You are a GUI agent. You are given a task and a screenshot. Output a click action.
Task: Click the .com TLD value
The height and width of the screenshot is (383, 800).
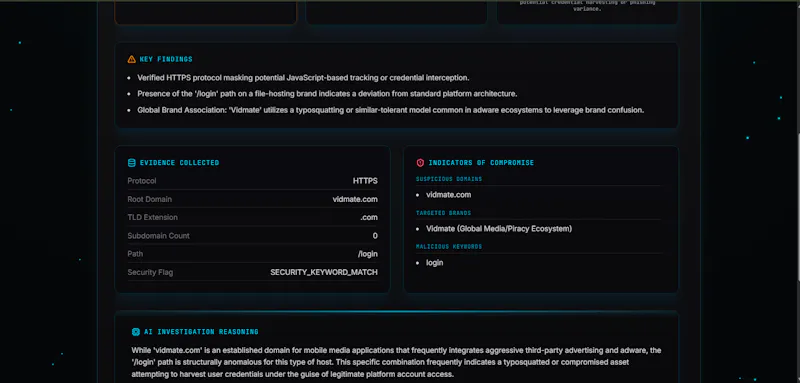[369, 217]
